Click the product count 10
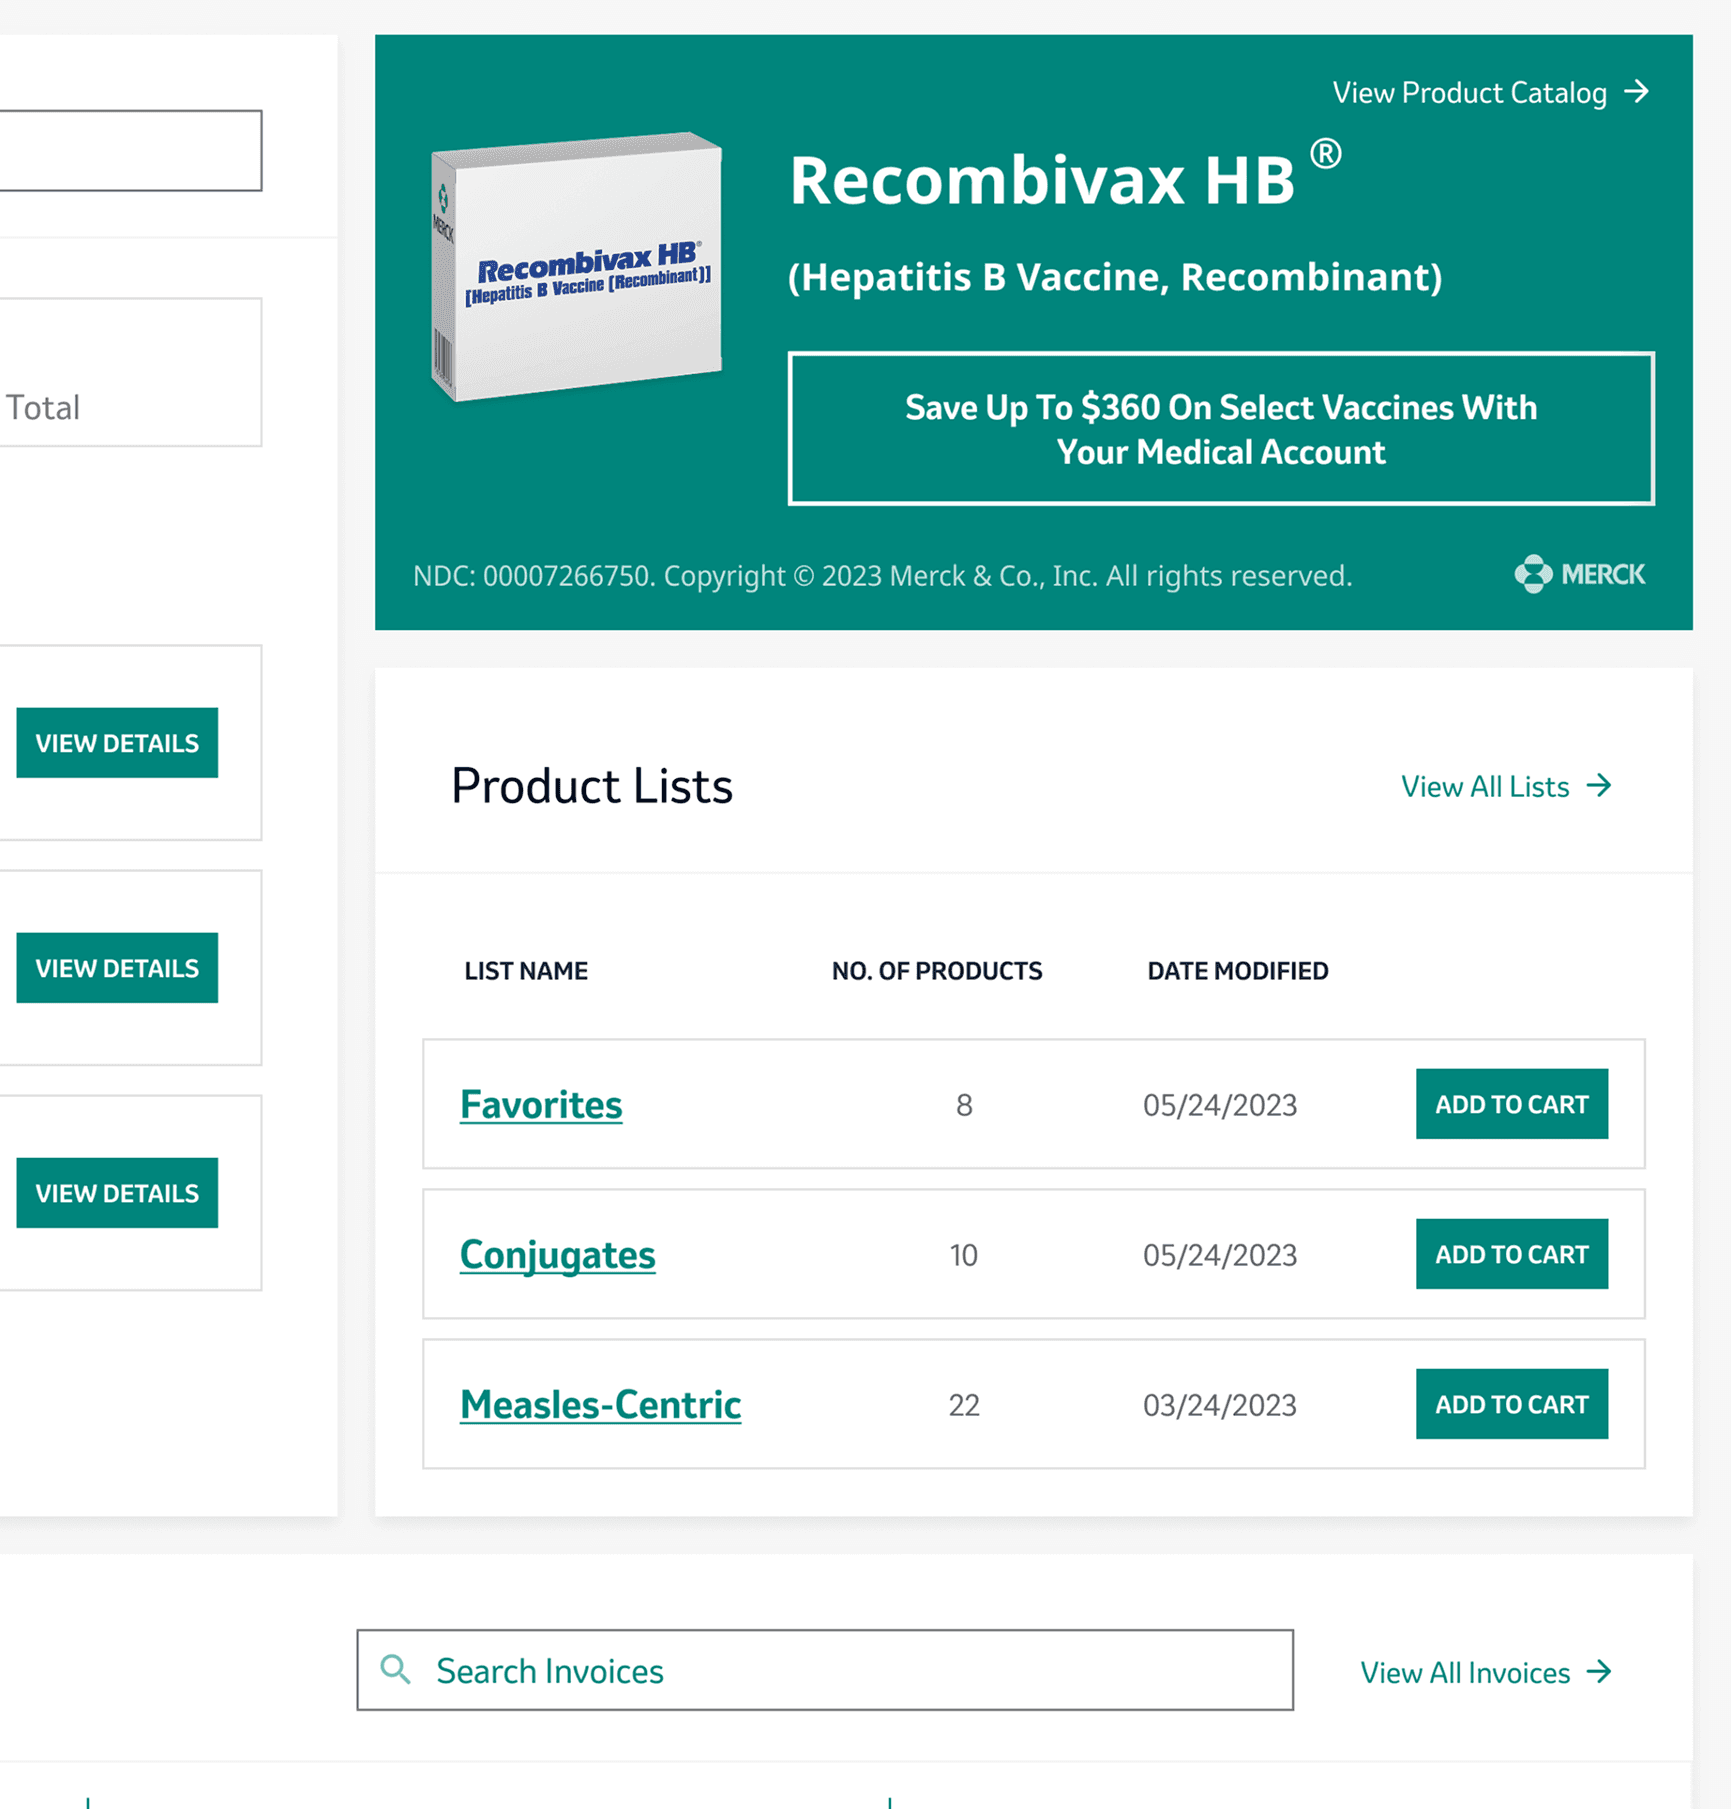The image size is (1731, 1809). point(964,1255)
